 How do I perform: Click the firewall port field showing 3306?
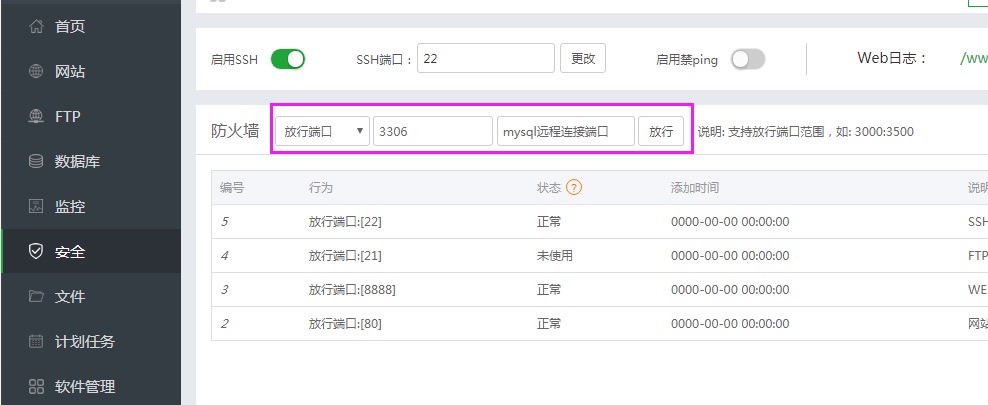tap(432, 131)
